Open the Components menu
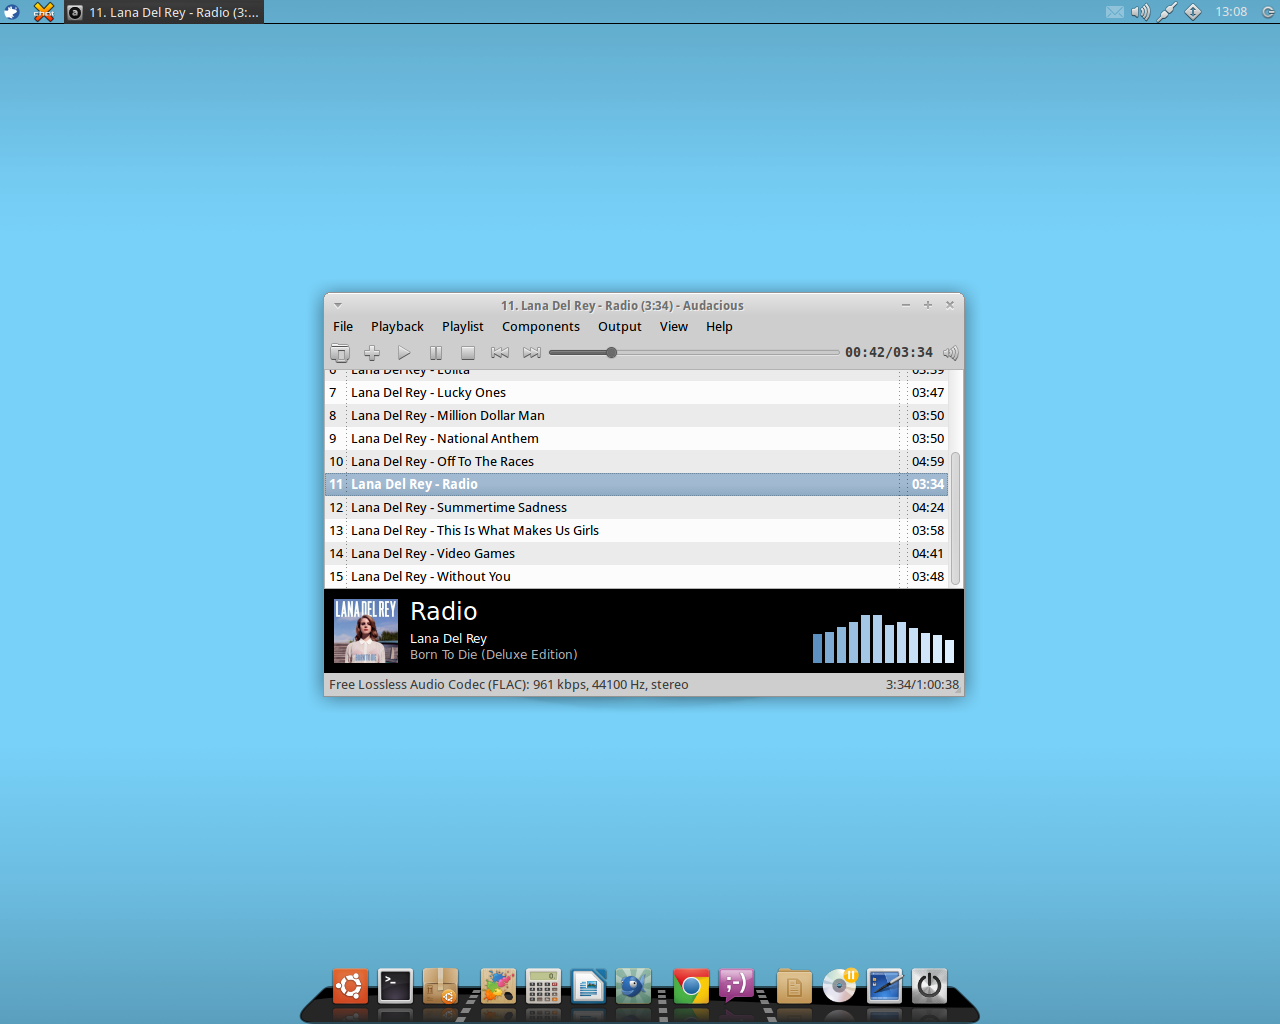1280x1024 pixels. click(541, 326)
